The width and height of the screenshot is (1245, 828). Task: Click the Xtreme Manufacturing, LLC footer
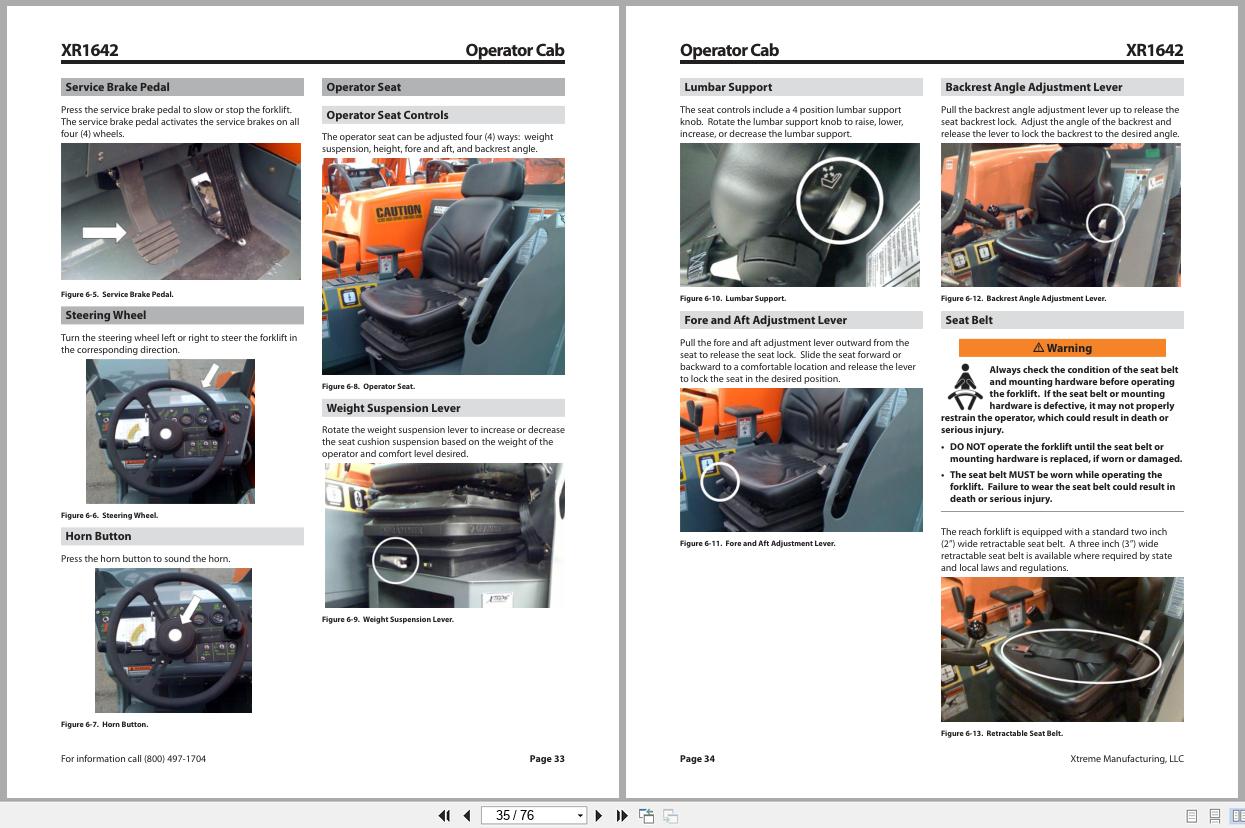pyautogui.click(x=1127, y=759)
